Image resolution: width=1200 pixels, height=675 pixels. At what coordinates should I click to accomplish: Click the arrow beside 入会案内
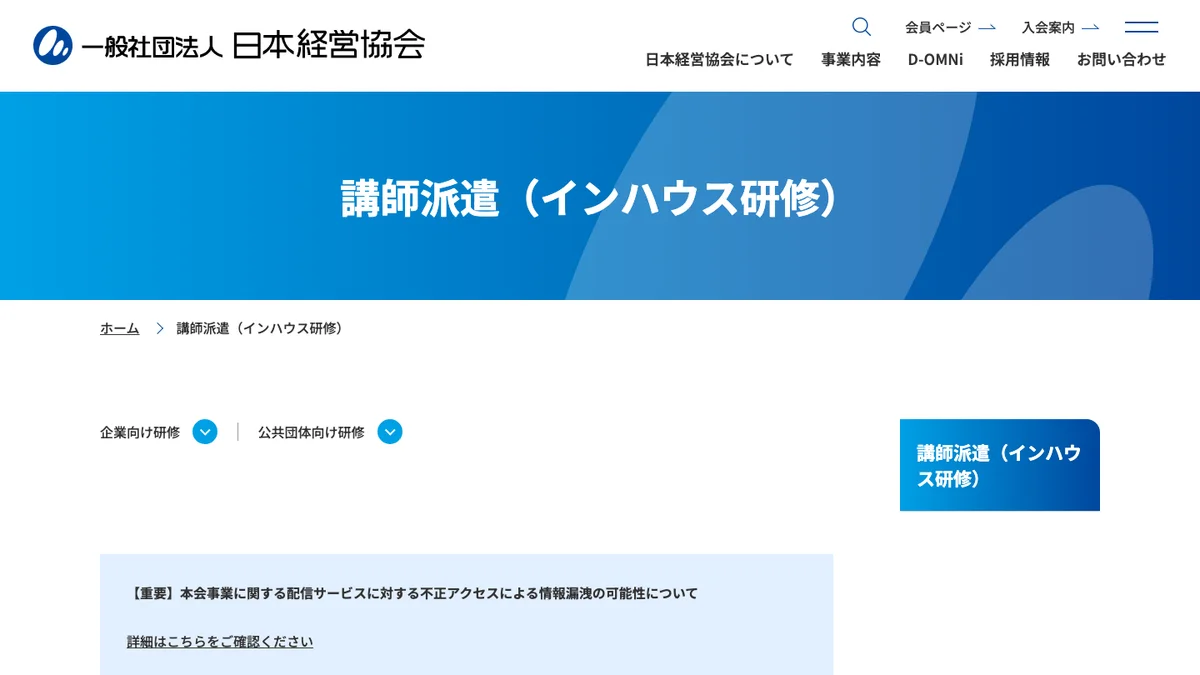(x=1090, y=28)
